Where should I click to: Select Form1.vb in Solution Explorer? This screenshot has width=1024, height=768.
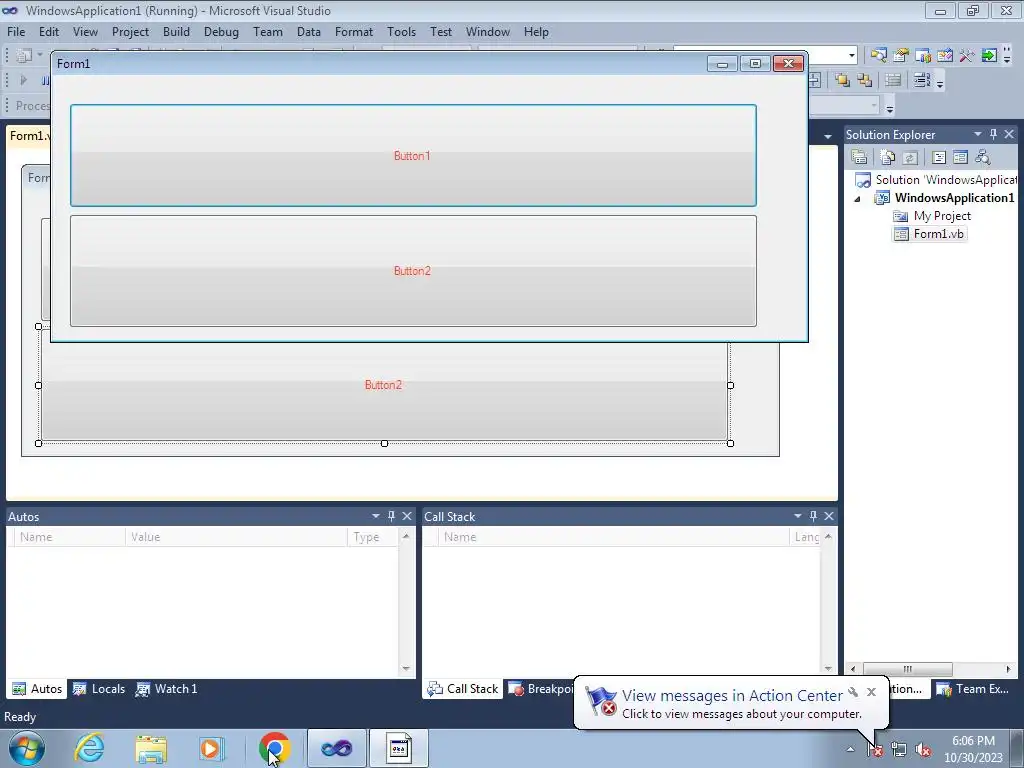(x=938, y=234)
